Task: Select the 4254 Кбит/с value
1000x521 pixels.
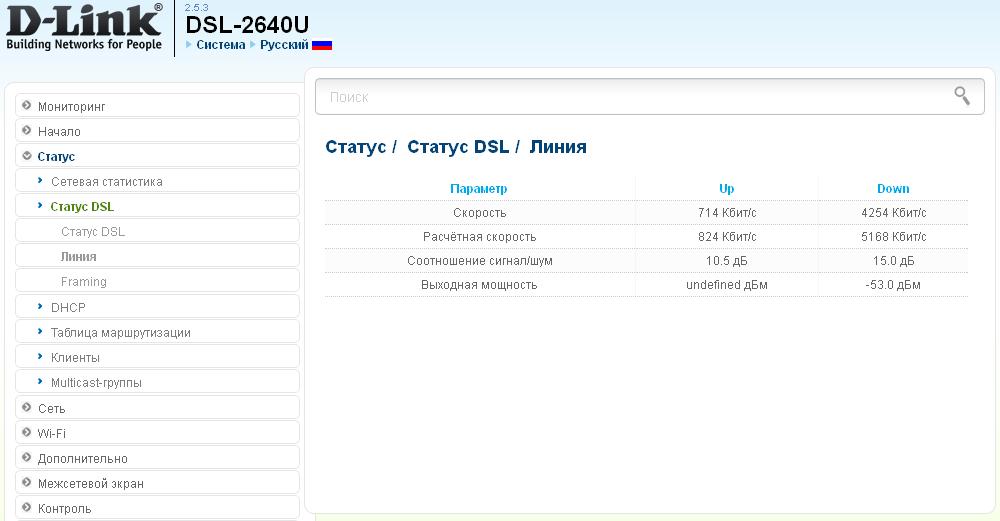Action: pos(893,213)
